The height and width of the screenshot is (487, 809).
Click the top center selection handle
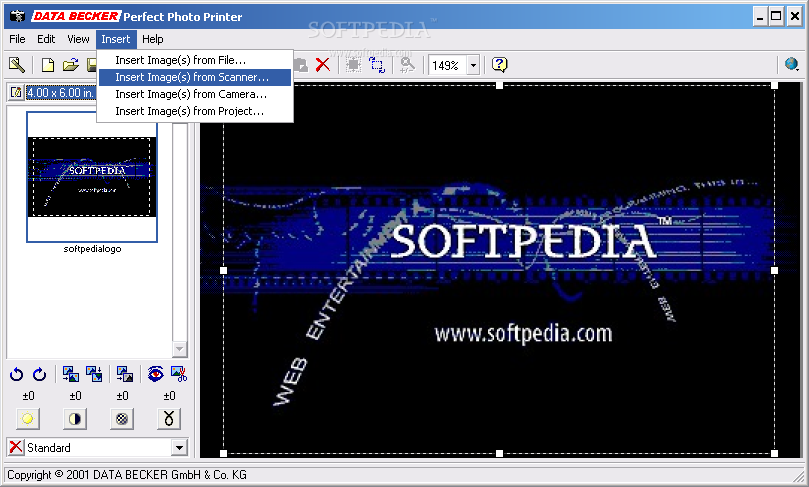pos(499,85)
